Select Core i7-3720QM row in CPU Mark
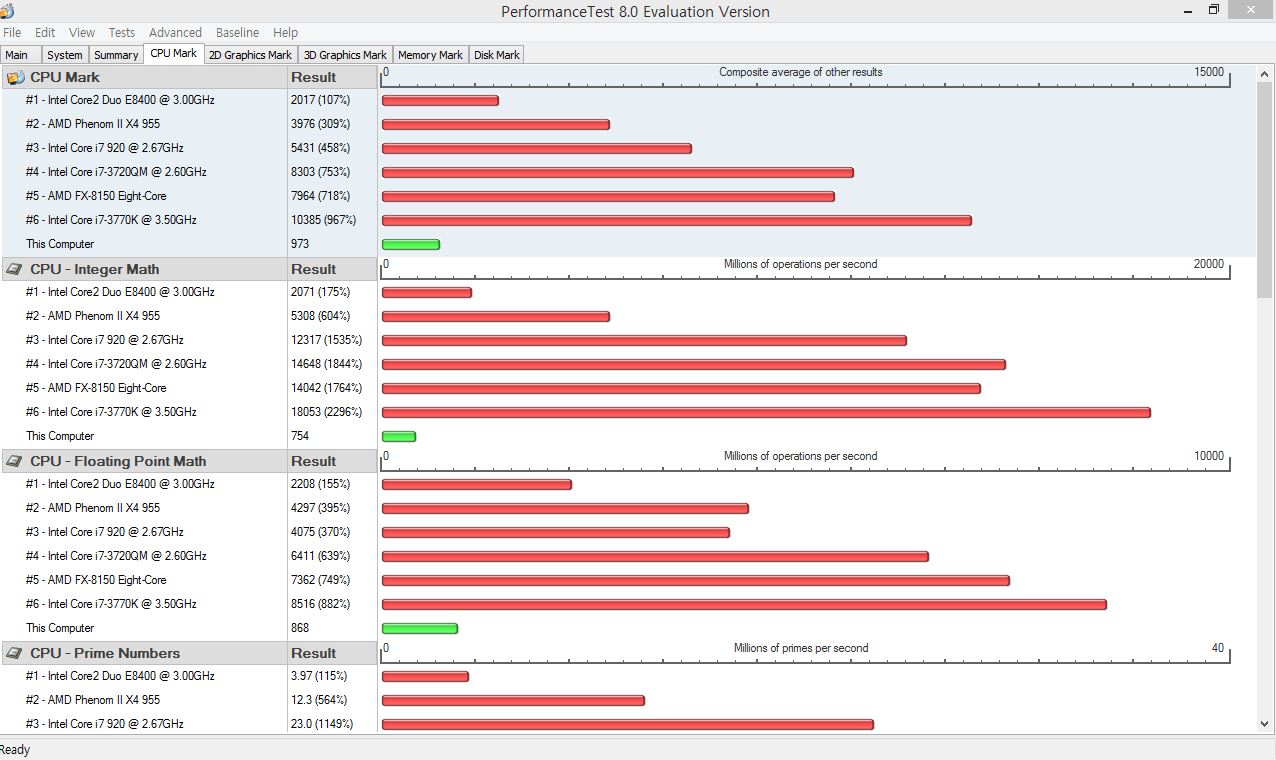1276x760 pixels. click(x=116, y=172)
